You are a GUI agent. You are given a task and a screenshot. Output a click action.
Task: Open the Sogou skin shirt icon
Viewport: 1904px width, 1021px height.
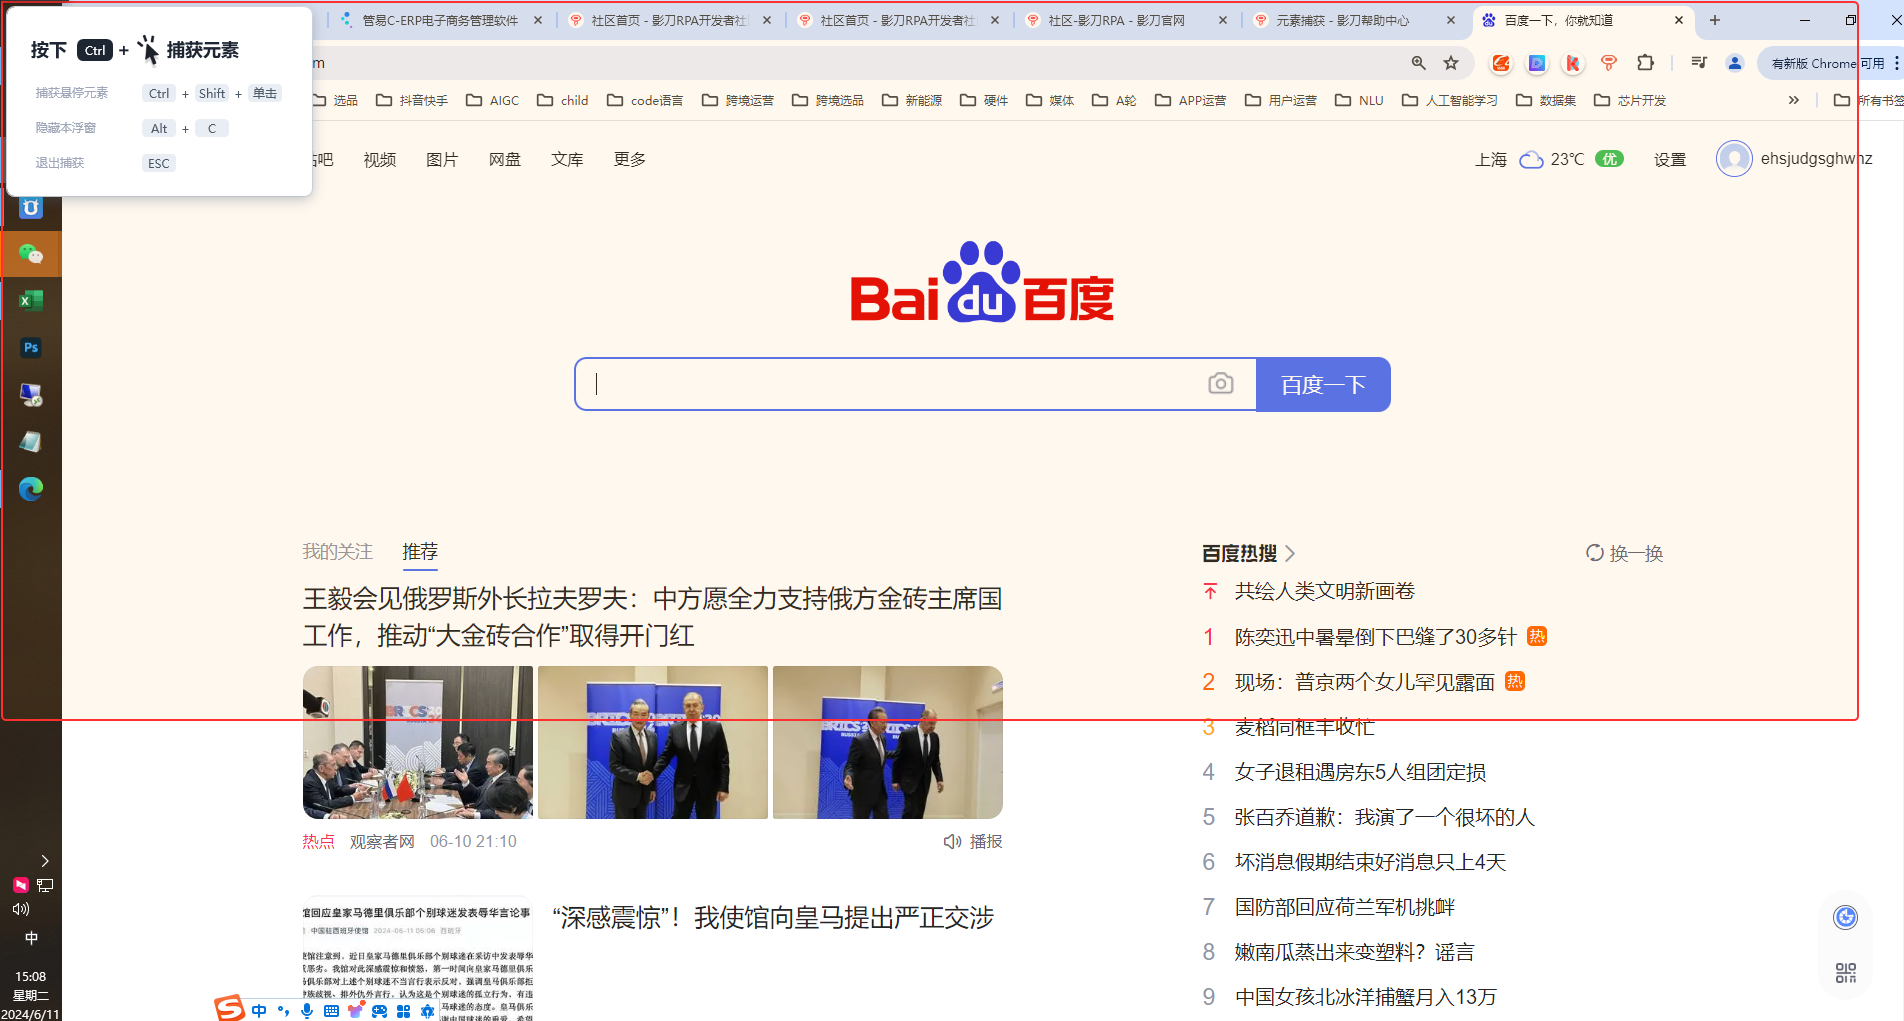point(355,1011)
